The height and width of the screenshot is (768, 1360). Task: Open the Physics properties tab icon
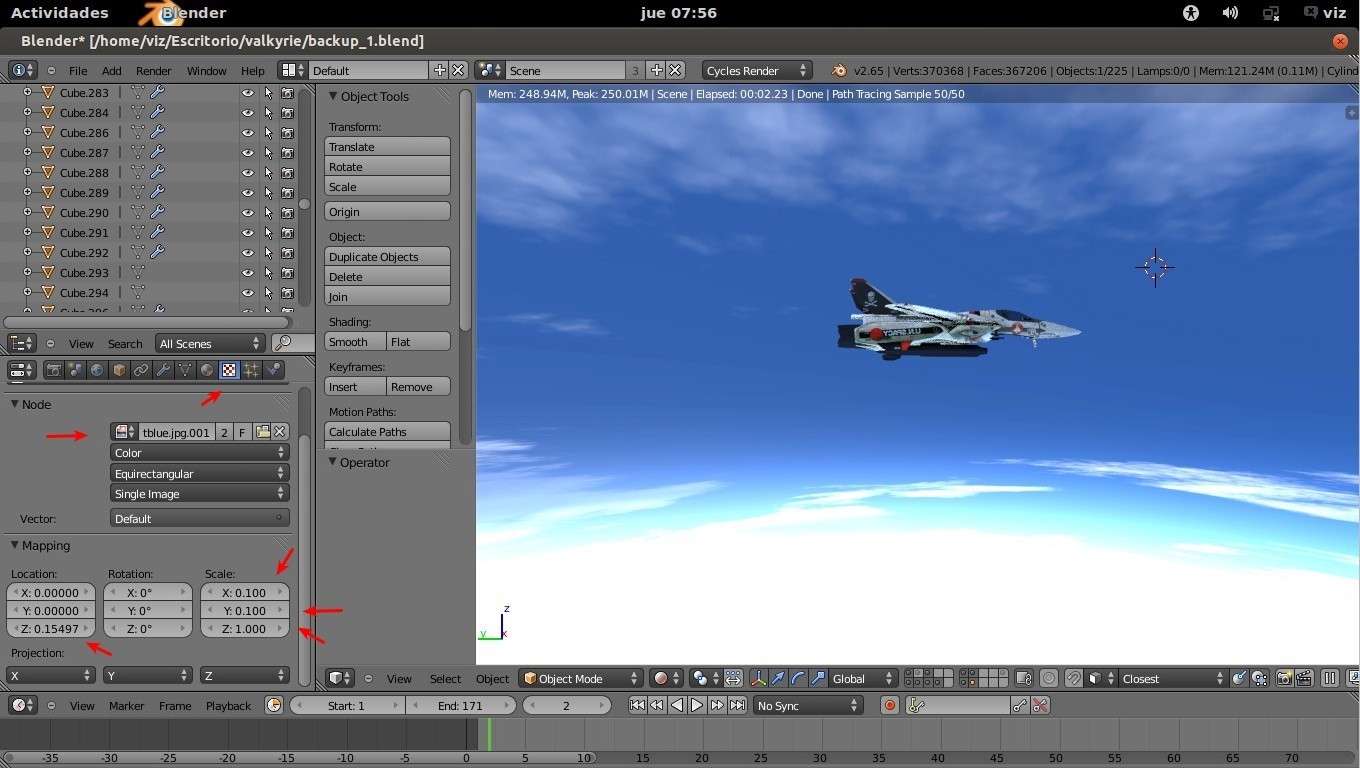click(x=273, y=370)
